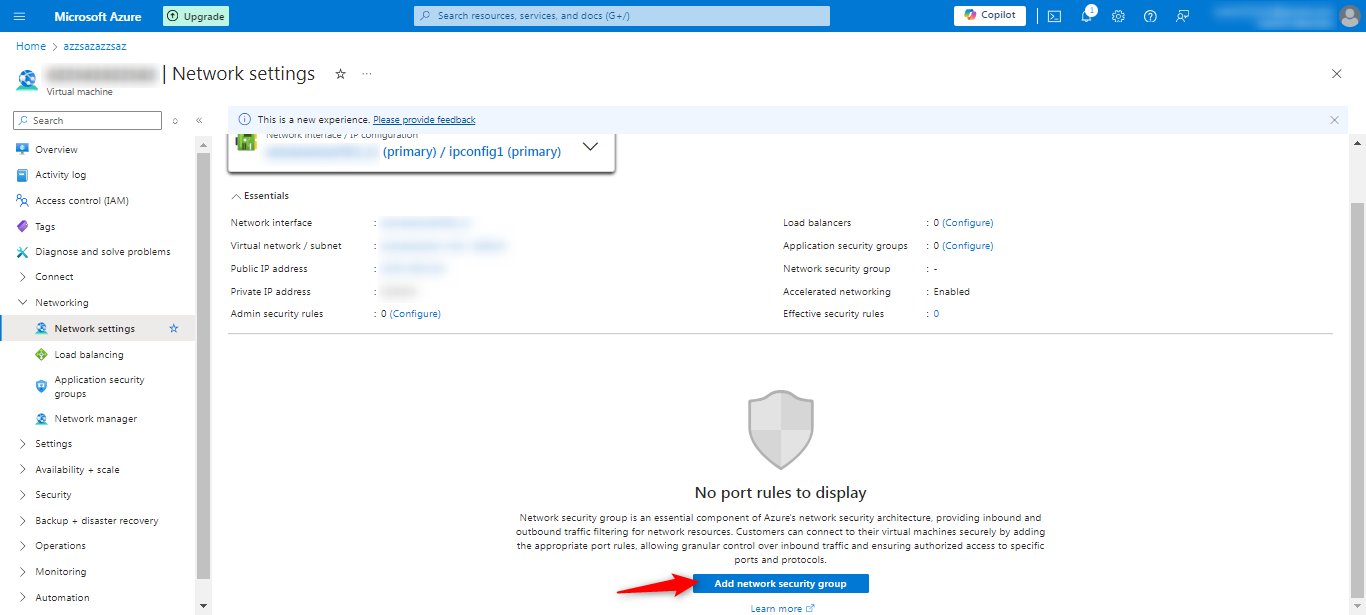This screenshot has height=615, width=1366.
Task: Select Load balancing menu item
Action: click(89, 354)
